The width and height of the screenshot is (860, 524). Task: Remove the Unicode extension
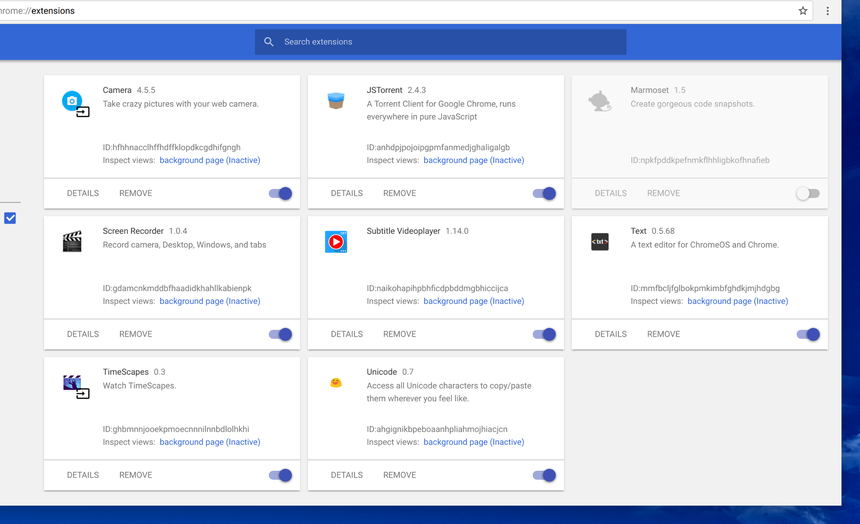(x=399, y=475)
